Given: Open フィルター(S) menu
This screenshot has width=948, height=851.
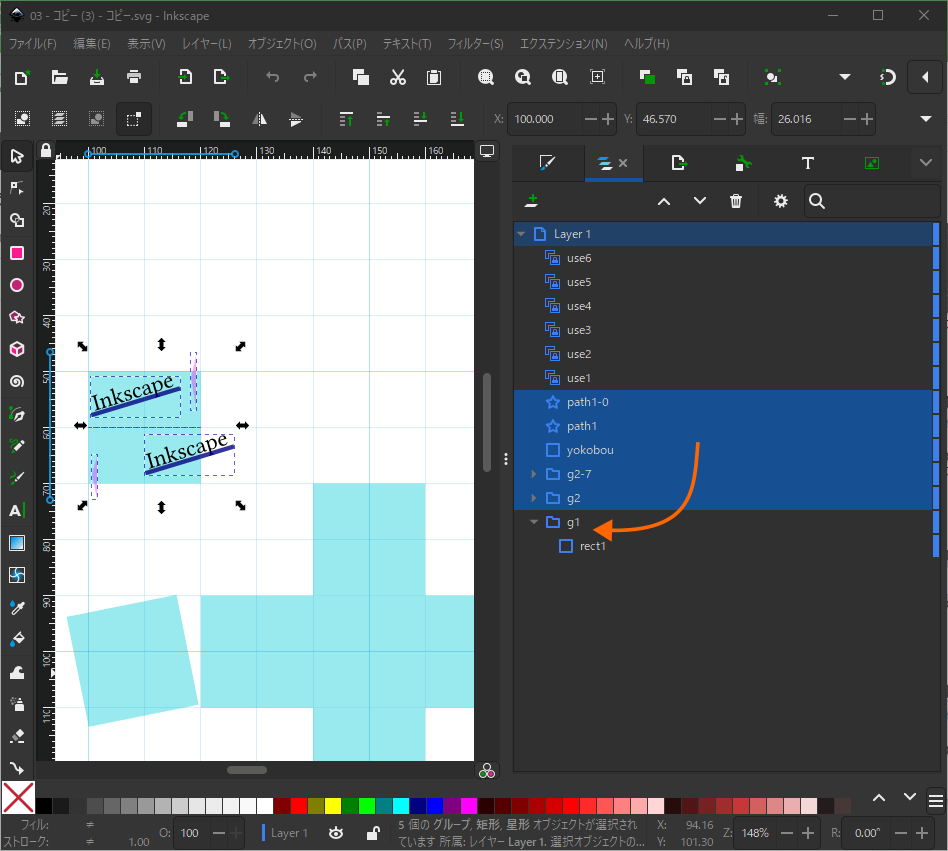Looking at the screenshot, I should [475, 44].
